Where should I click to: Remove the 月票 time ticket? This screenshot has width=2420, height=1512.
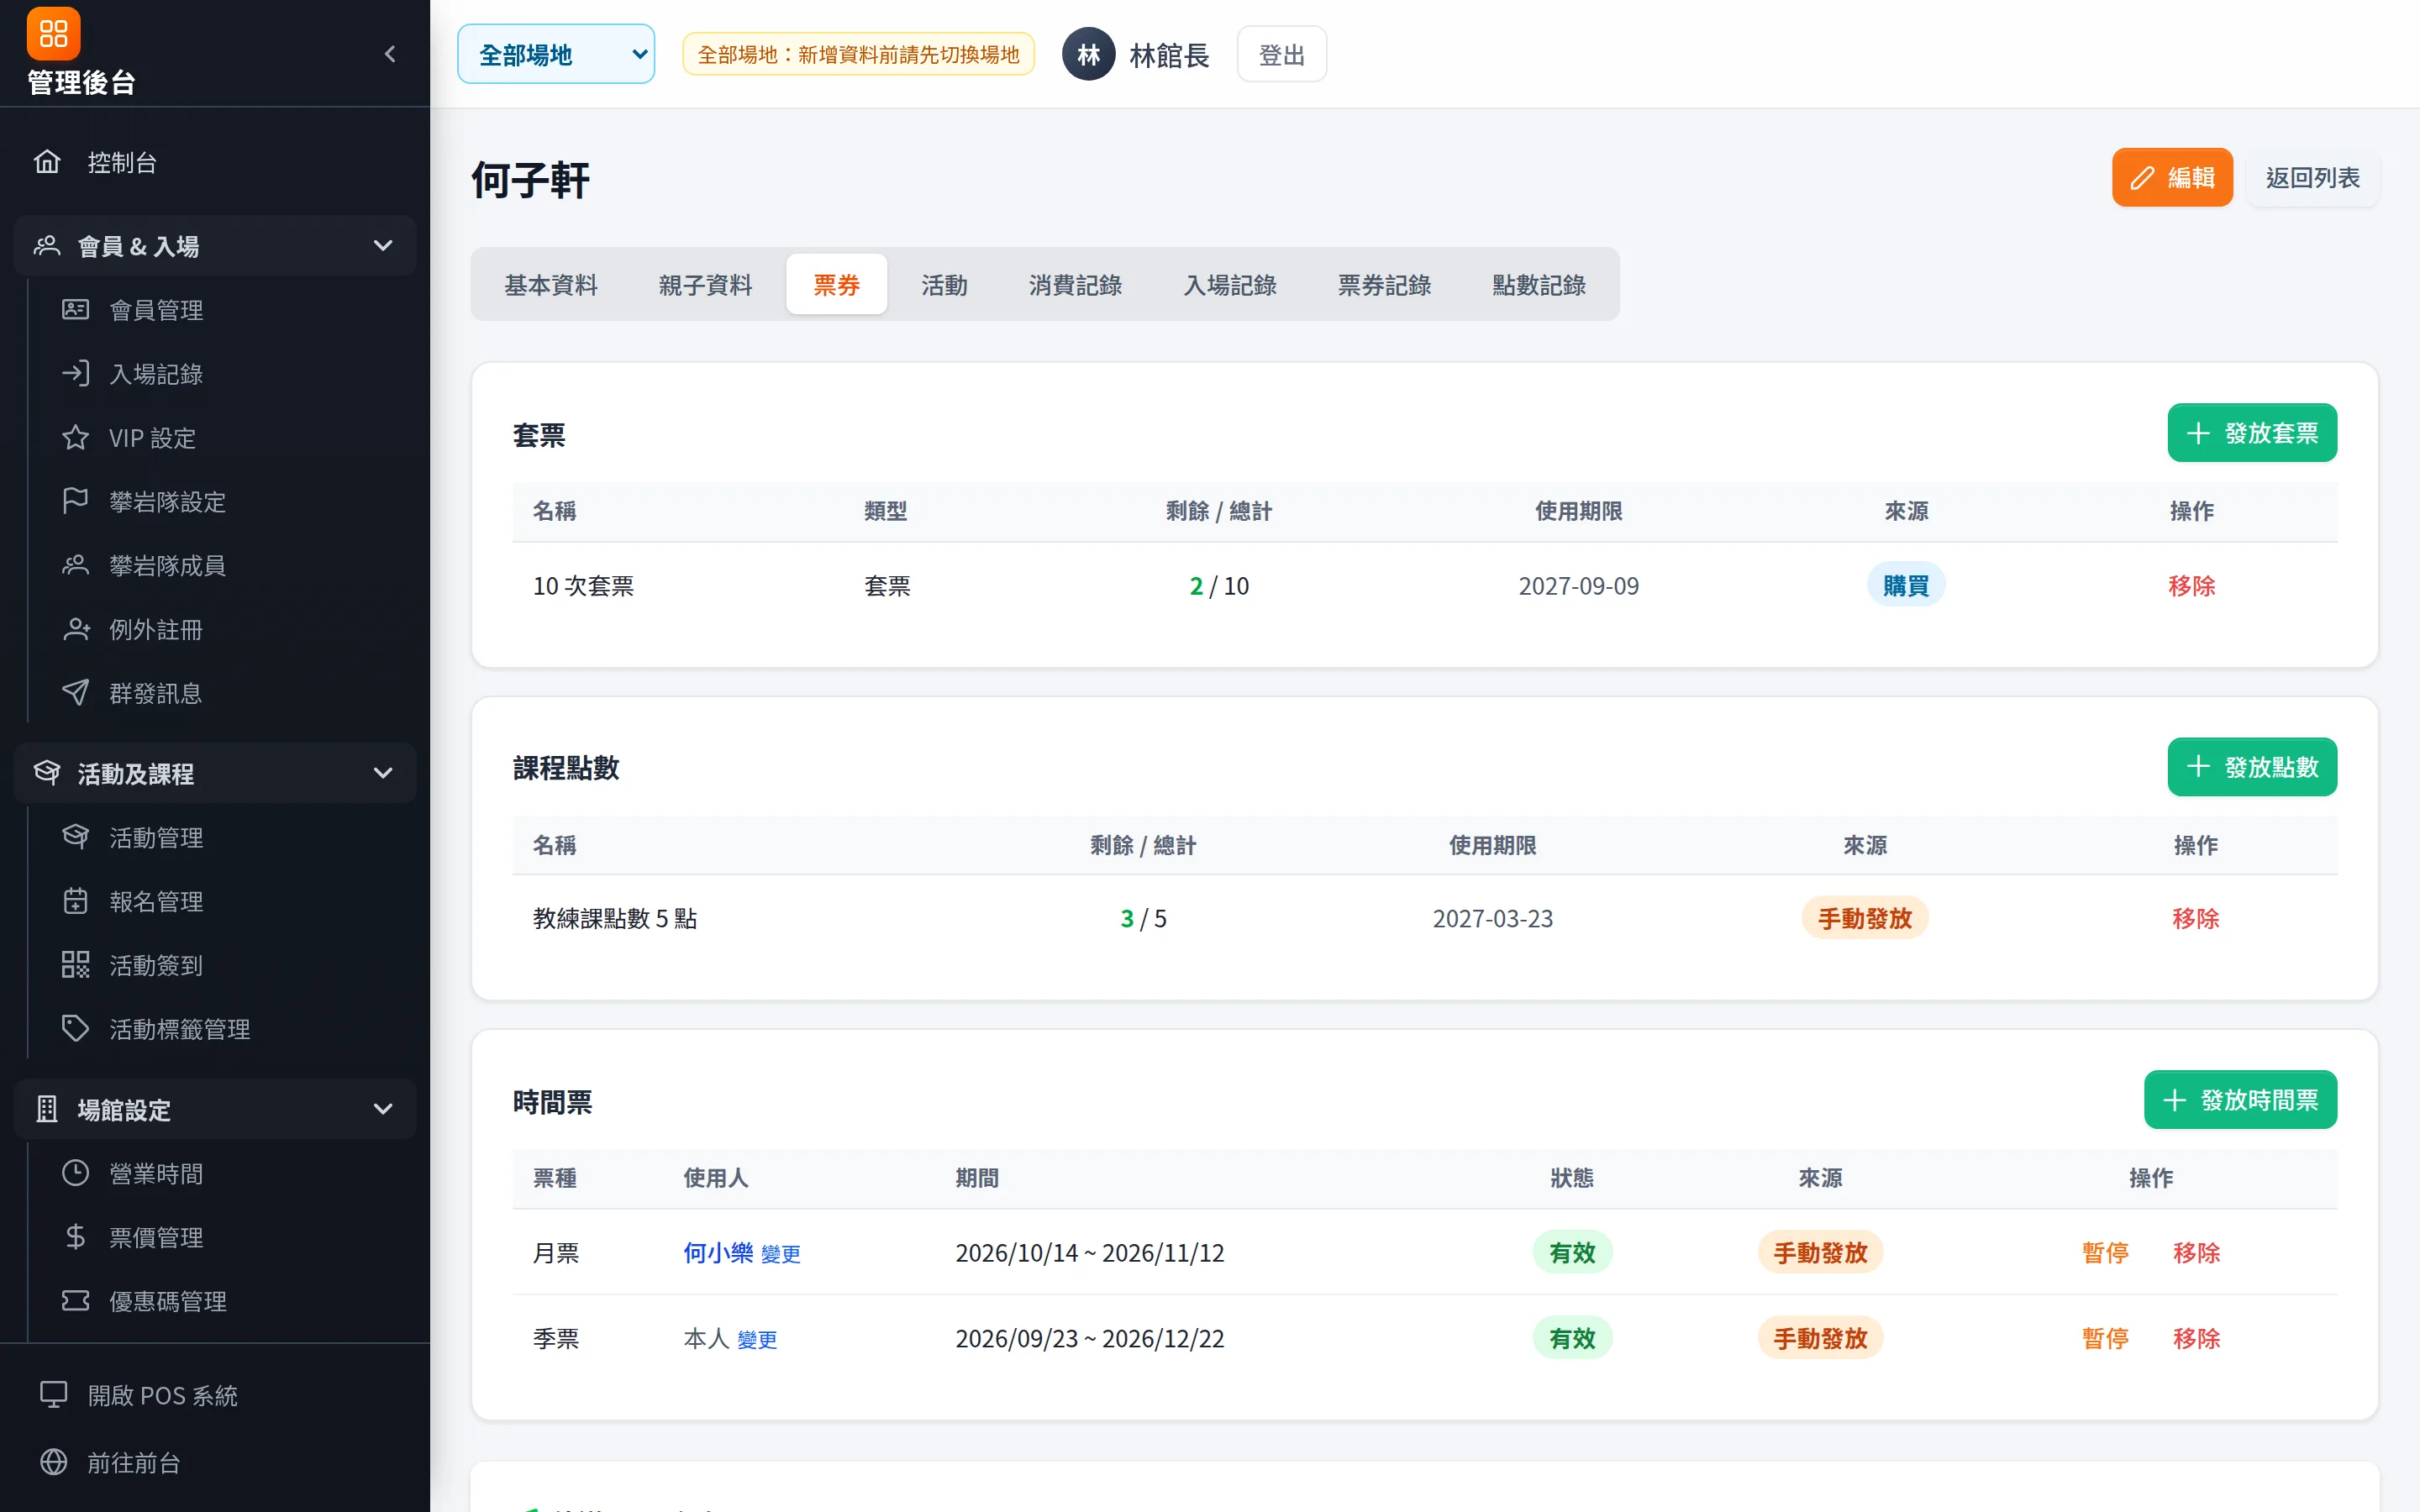tap(2196, 1252)
